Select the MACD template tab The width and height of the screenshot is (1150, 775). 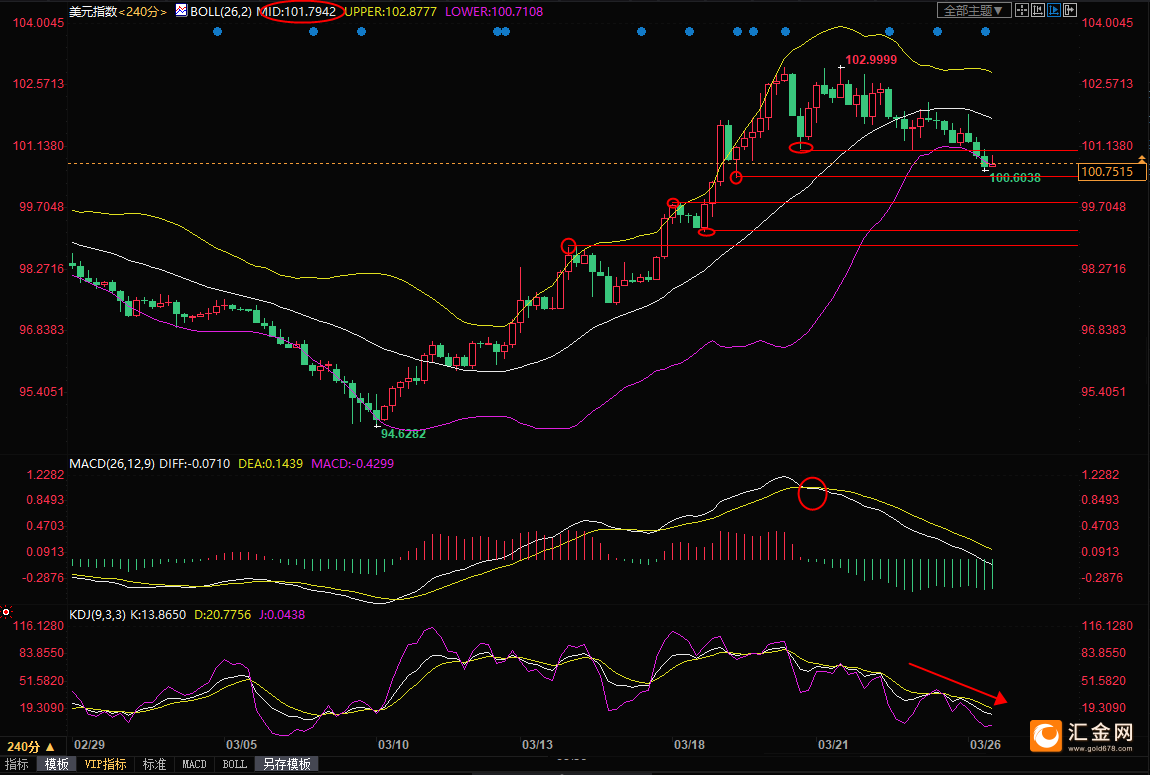tap(194, 764)
